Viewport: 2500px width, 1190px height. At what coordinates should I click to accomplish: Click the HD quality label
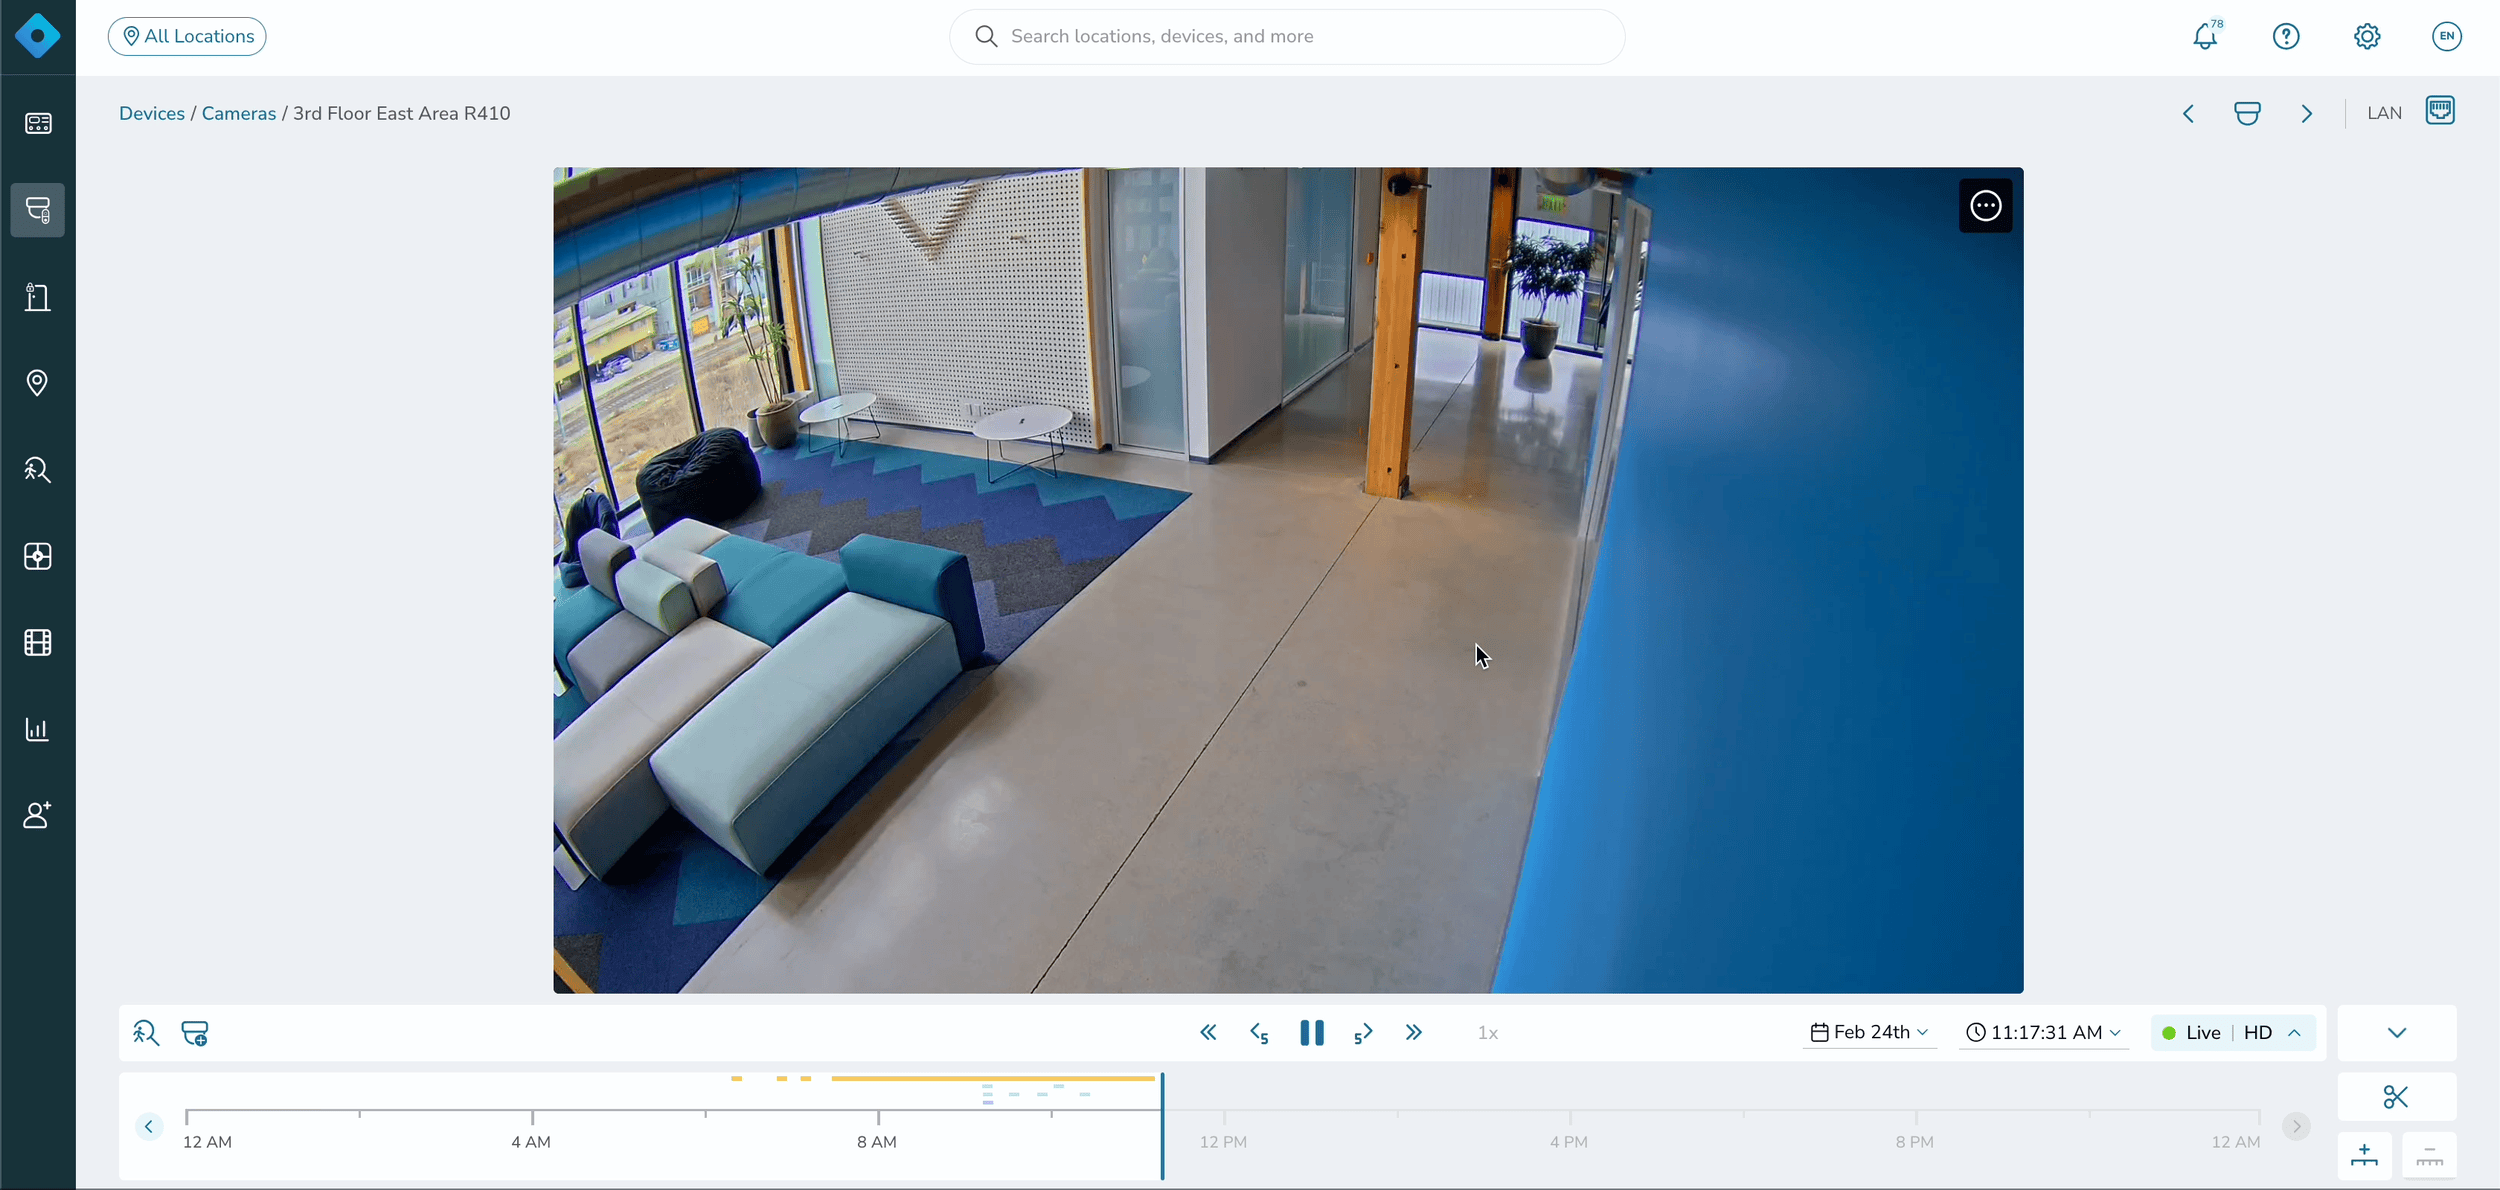2258,1033
